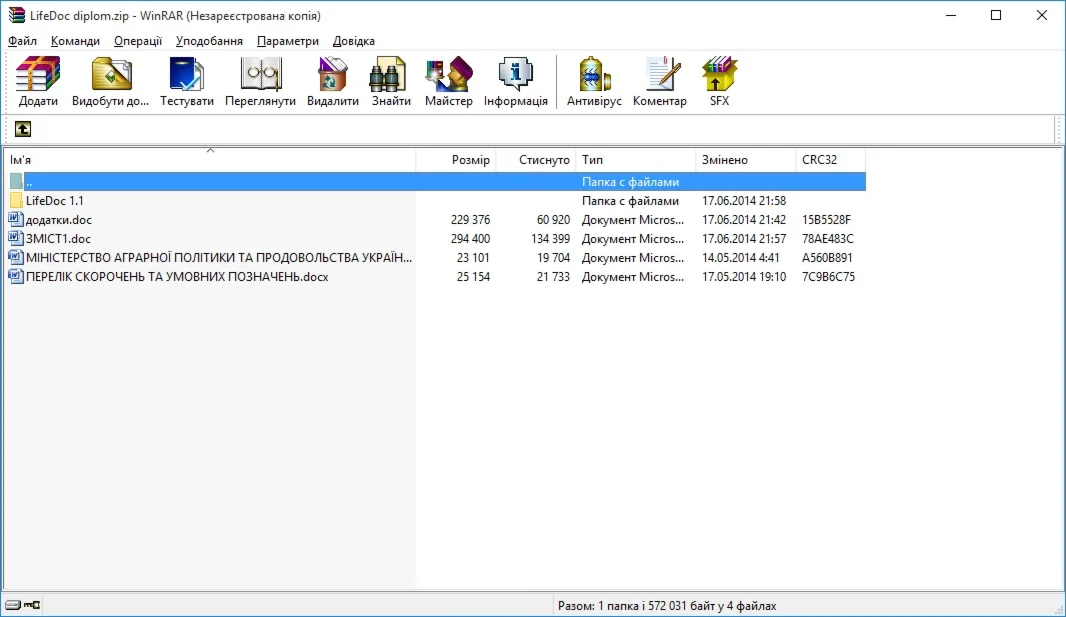Open the Майстер (Wizard) toolbar icon

[449, 74]
